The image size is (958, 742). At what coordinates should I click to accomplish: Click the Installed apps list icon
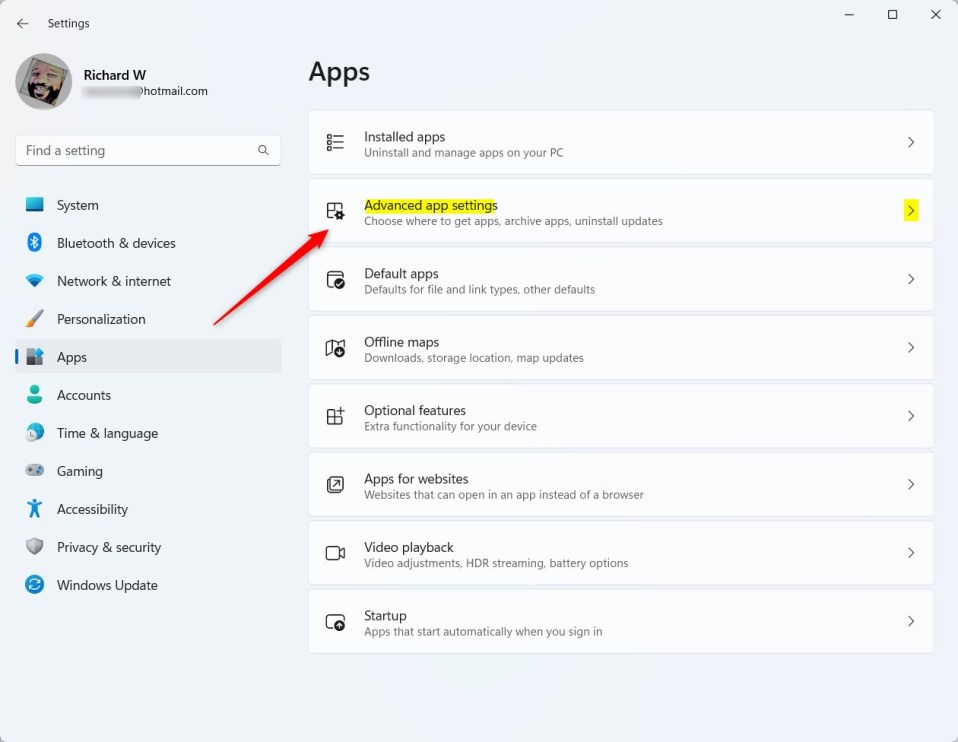click(x=336, y=143)
